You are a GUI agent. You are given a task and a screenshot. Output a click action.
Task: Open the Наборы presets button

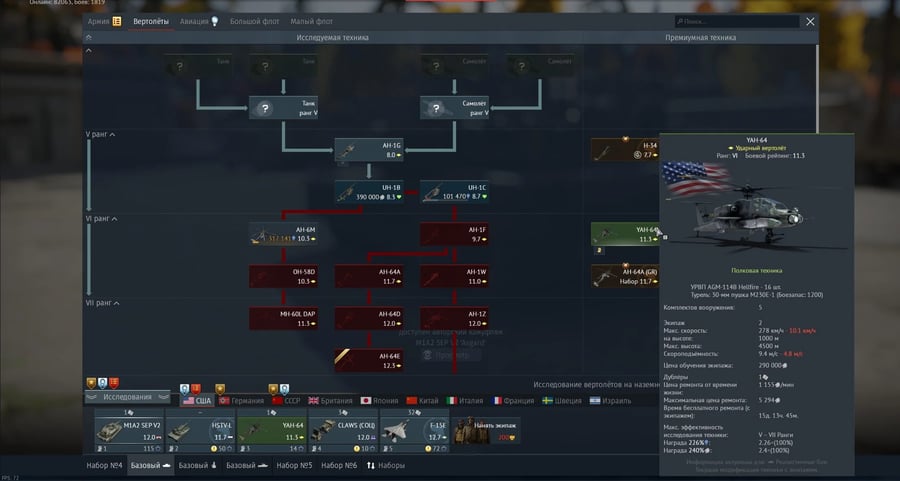(386, 465)
